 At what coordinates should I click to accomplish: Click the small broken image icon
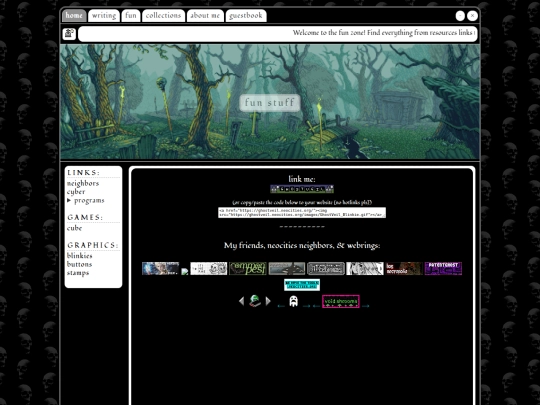click(x=185, y=272)
